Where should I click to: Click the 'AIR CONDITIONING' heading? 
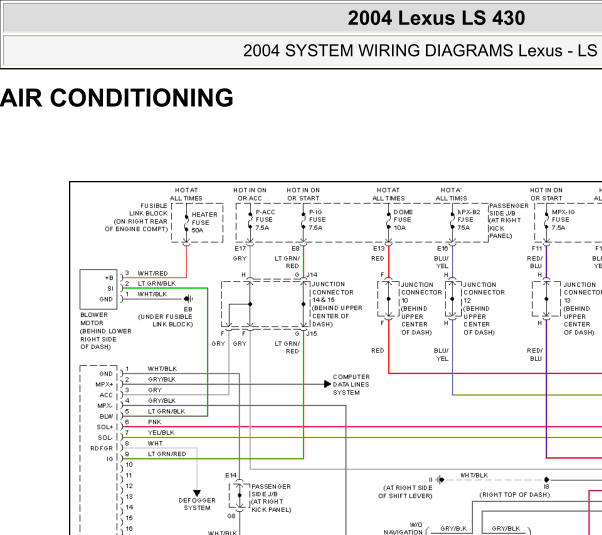point(117,98)
